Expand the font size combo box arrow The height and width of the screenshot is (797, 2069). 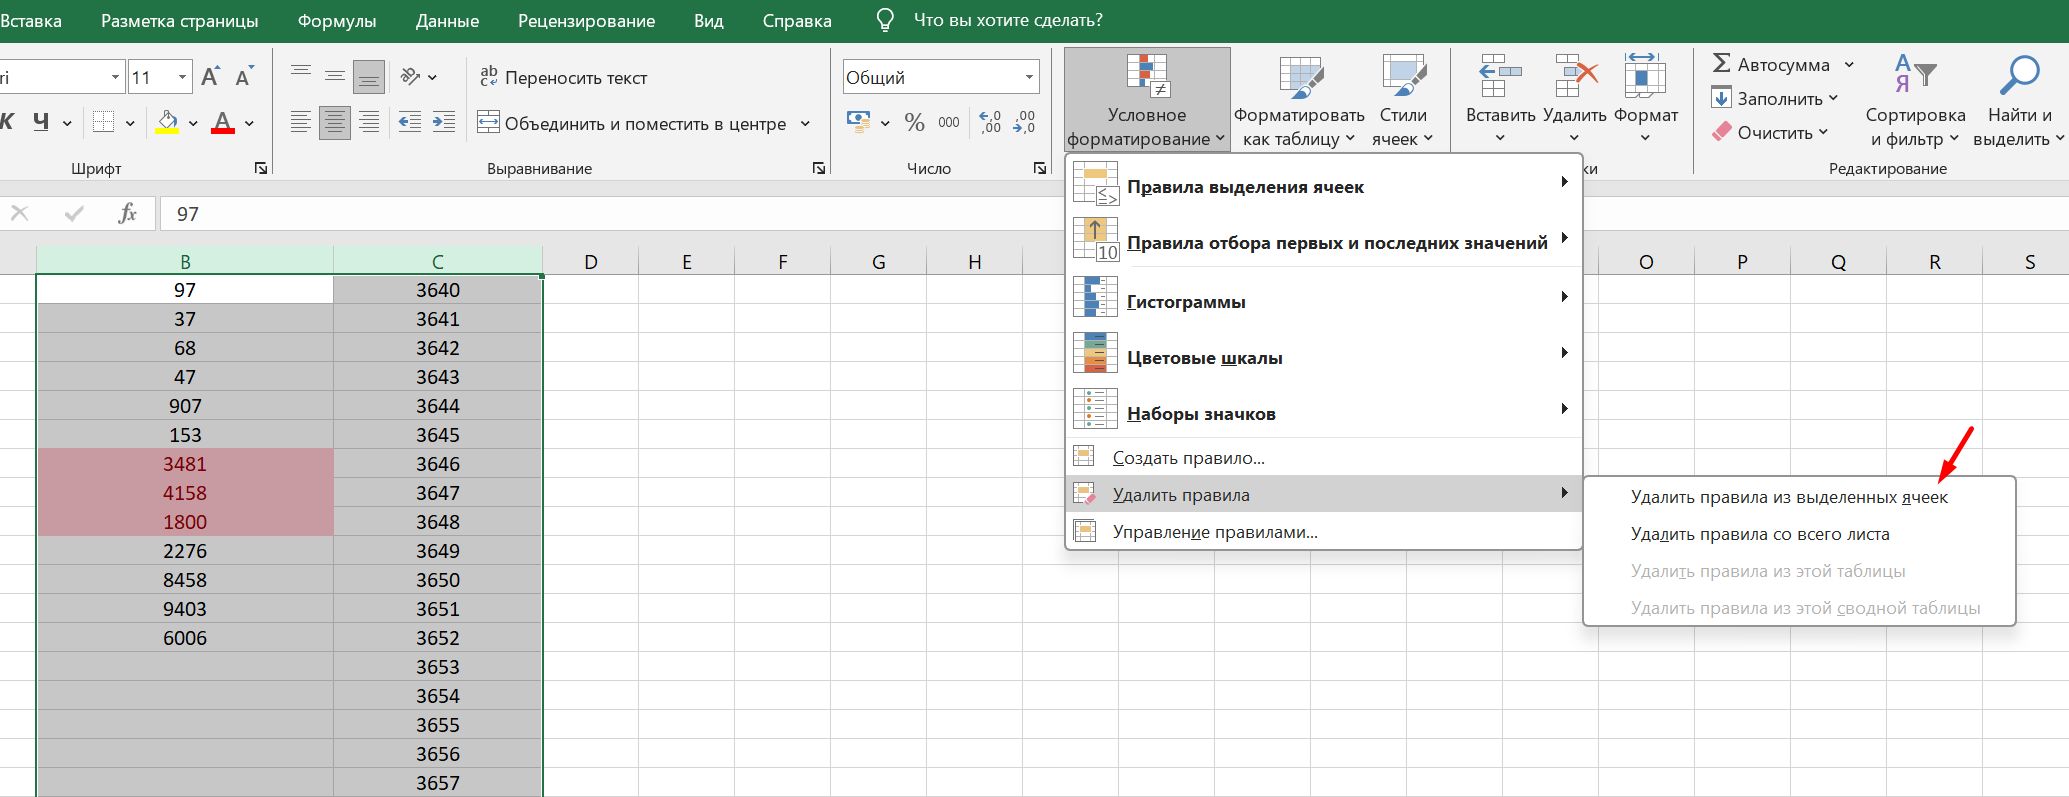tap(182, 77)
